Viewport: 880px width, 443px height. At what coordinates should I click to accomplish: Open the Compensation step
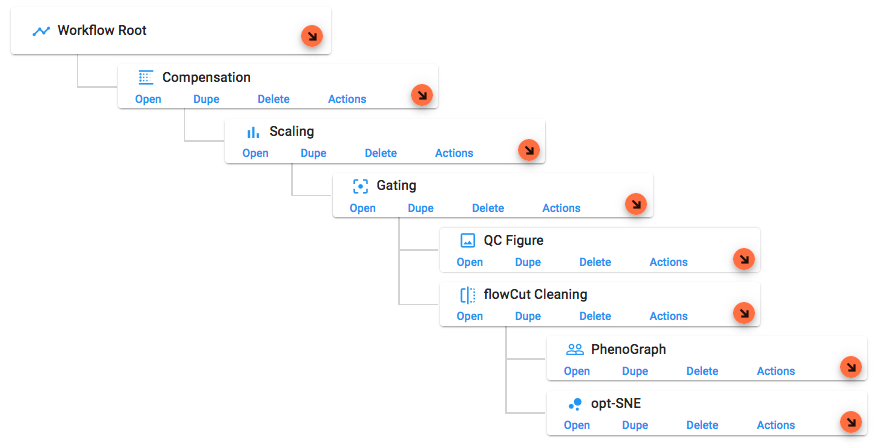148,99
